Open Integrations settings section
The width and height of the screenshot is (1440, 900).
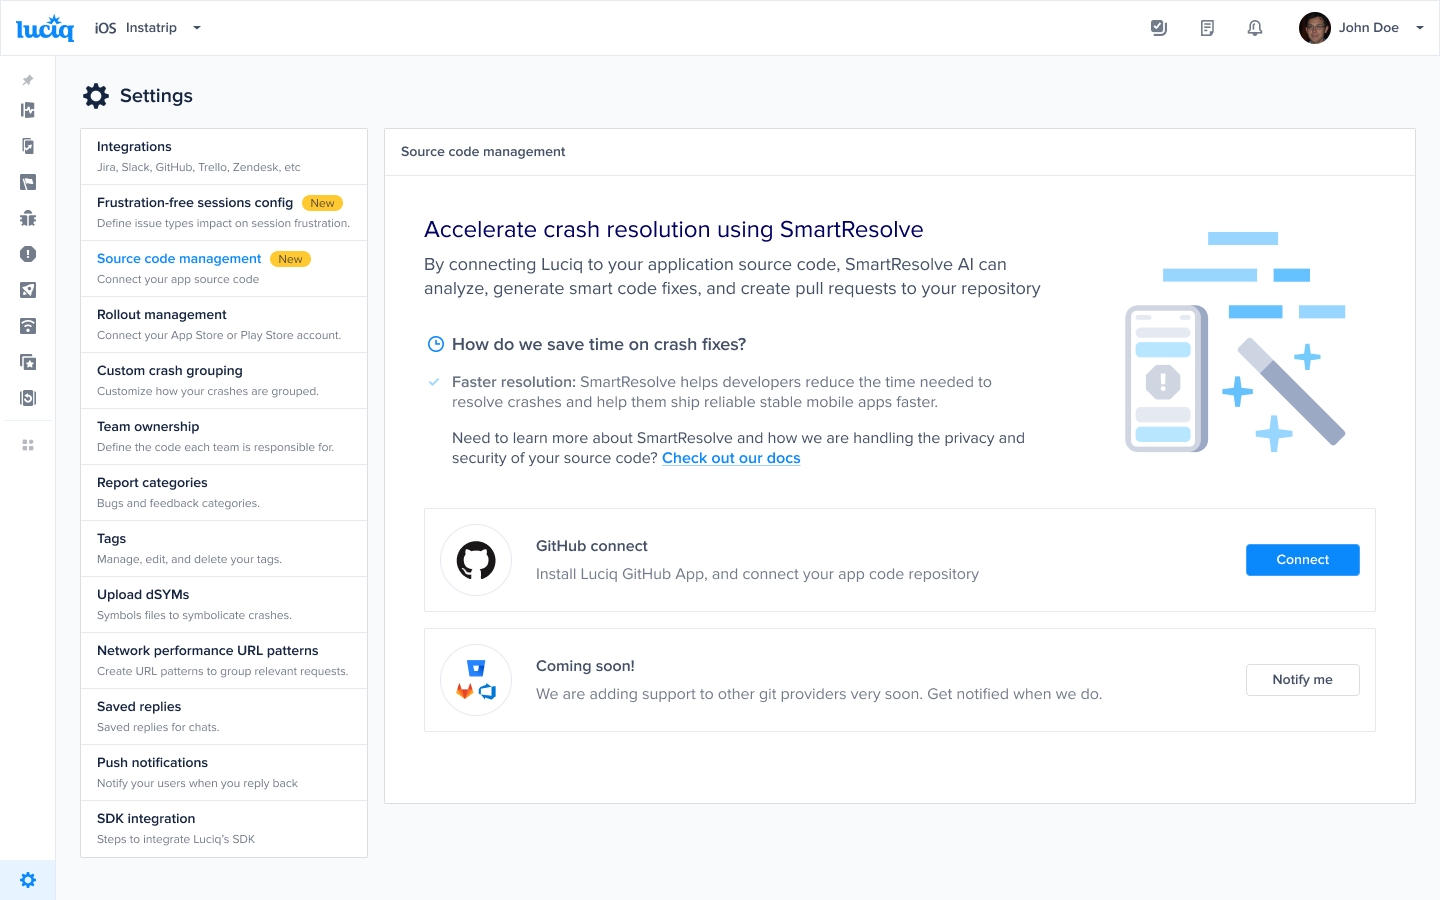coord(224,156)
